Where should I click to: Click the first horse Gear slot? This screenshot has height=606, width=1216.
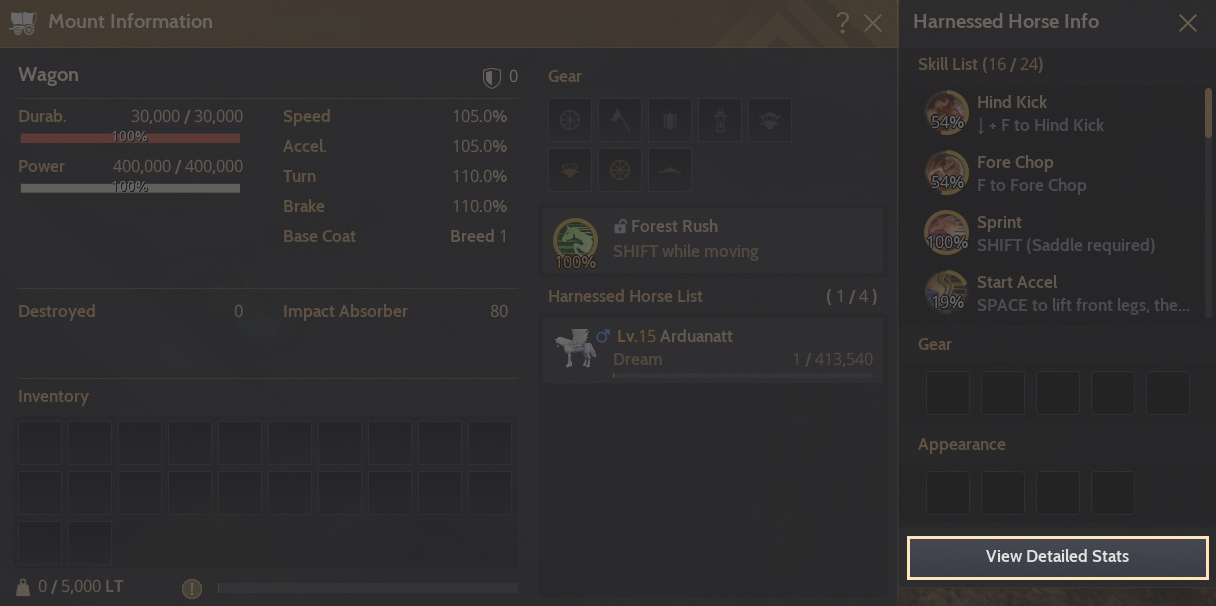[947, 393]
